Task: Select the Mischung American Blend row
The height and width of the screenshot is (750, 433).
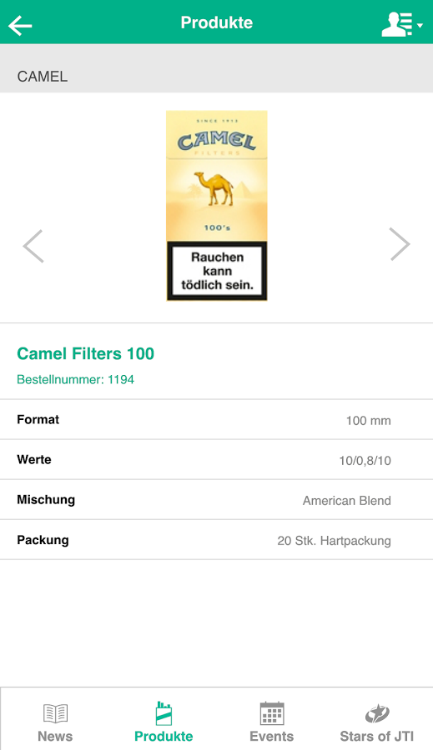Action: tap(216, 500)
